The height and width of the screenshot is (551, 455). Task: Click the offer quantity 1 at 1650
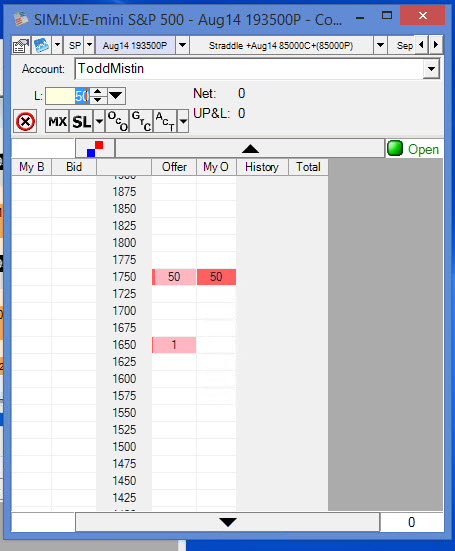point(174,345)
